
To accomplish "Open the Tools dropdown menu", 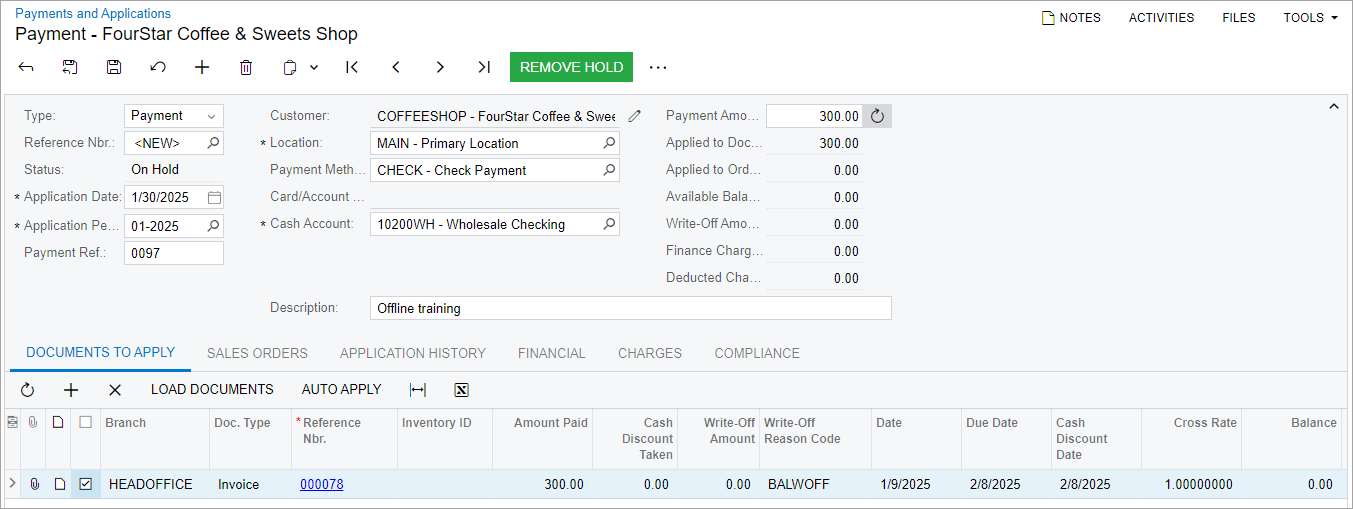I will click(1310, 17).
